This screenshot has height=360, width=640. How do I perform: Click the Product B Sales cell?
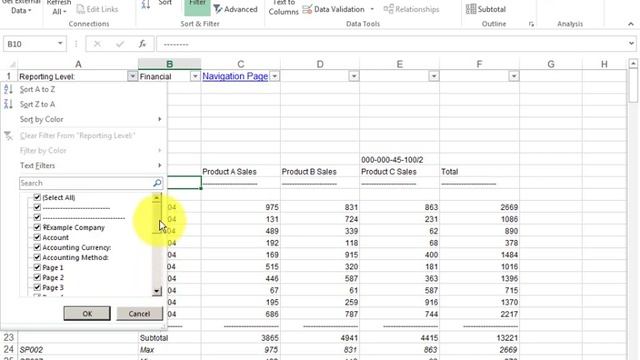320,171
